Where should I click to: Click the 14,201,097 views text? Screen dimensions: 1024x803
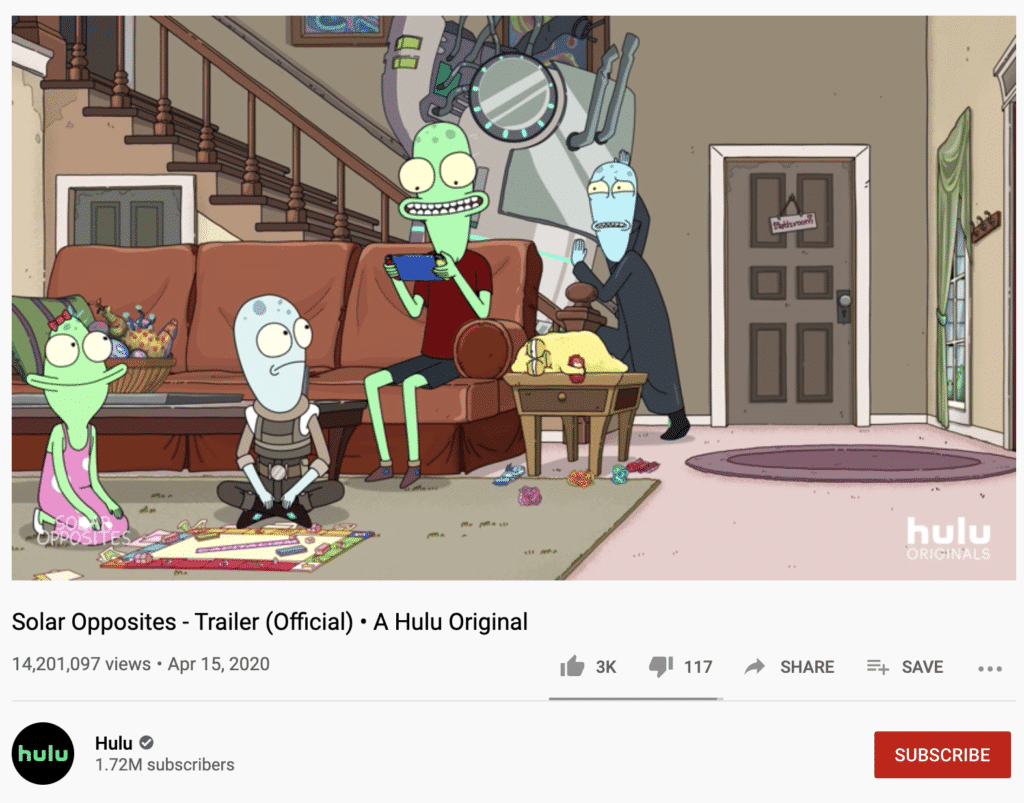coord(81,664)
